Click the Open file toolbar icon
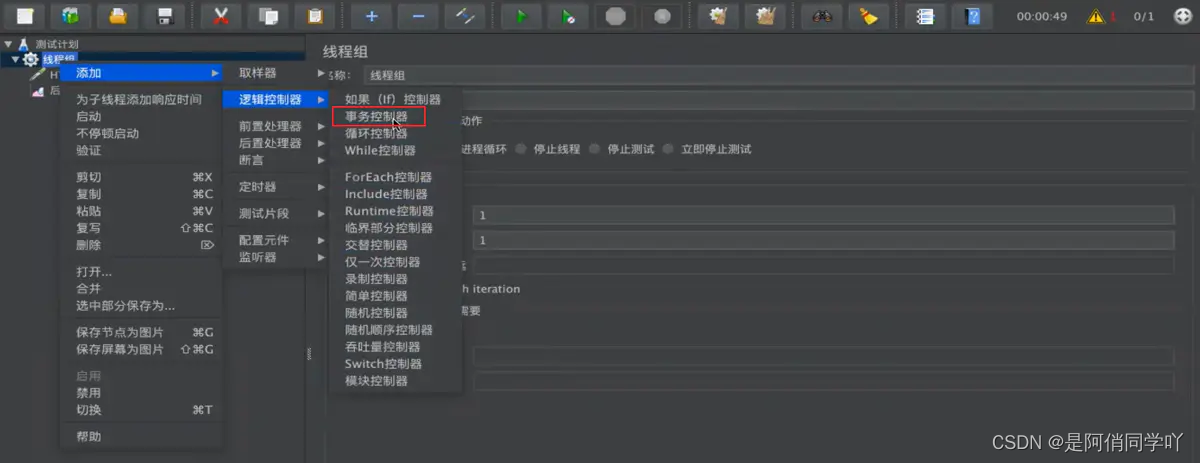Image resolution: width=1200 pixels, height=463 pixels. pyautogui.click(x=118, y=16)
